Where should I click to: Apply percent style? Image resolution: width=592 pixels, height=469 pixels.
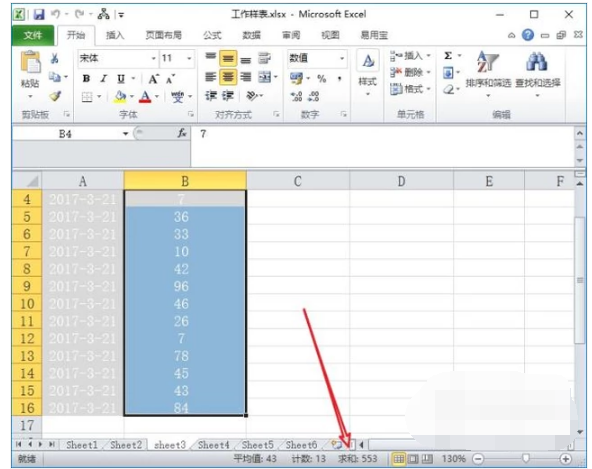pos(322,79)
